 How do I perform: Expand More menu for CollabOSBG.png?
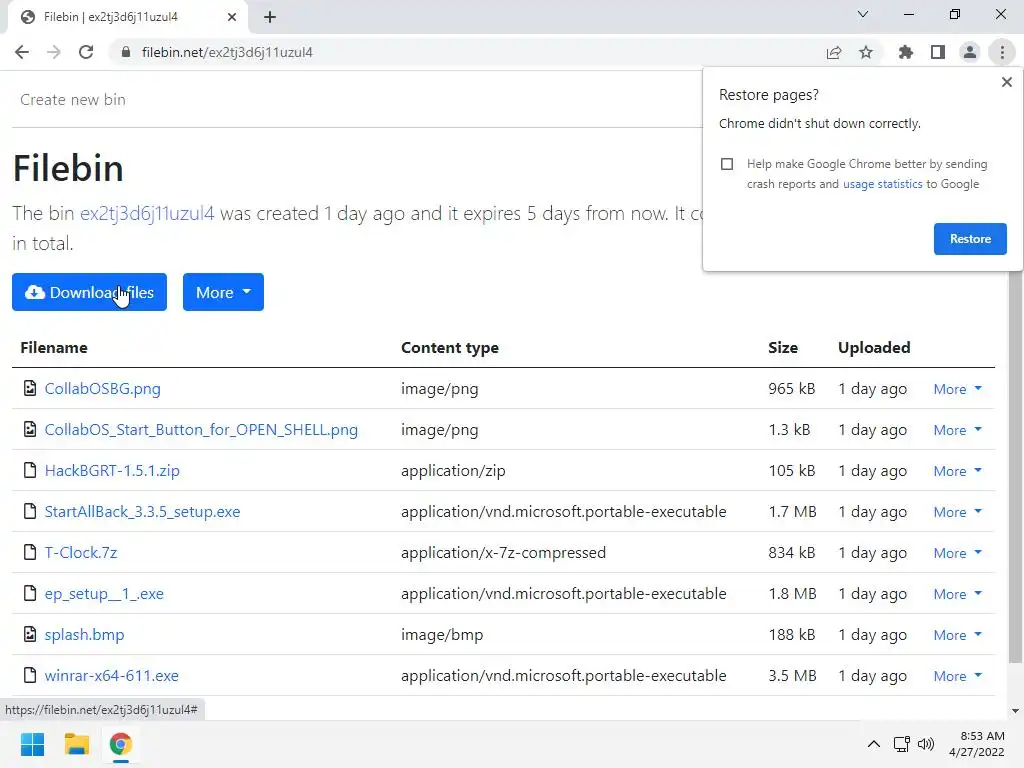click(957, 389)
